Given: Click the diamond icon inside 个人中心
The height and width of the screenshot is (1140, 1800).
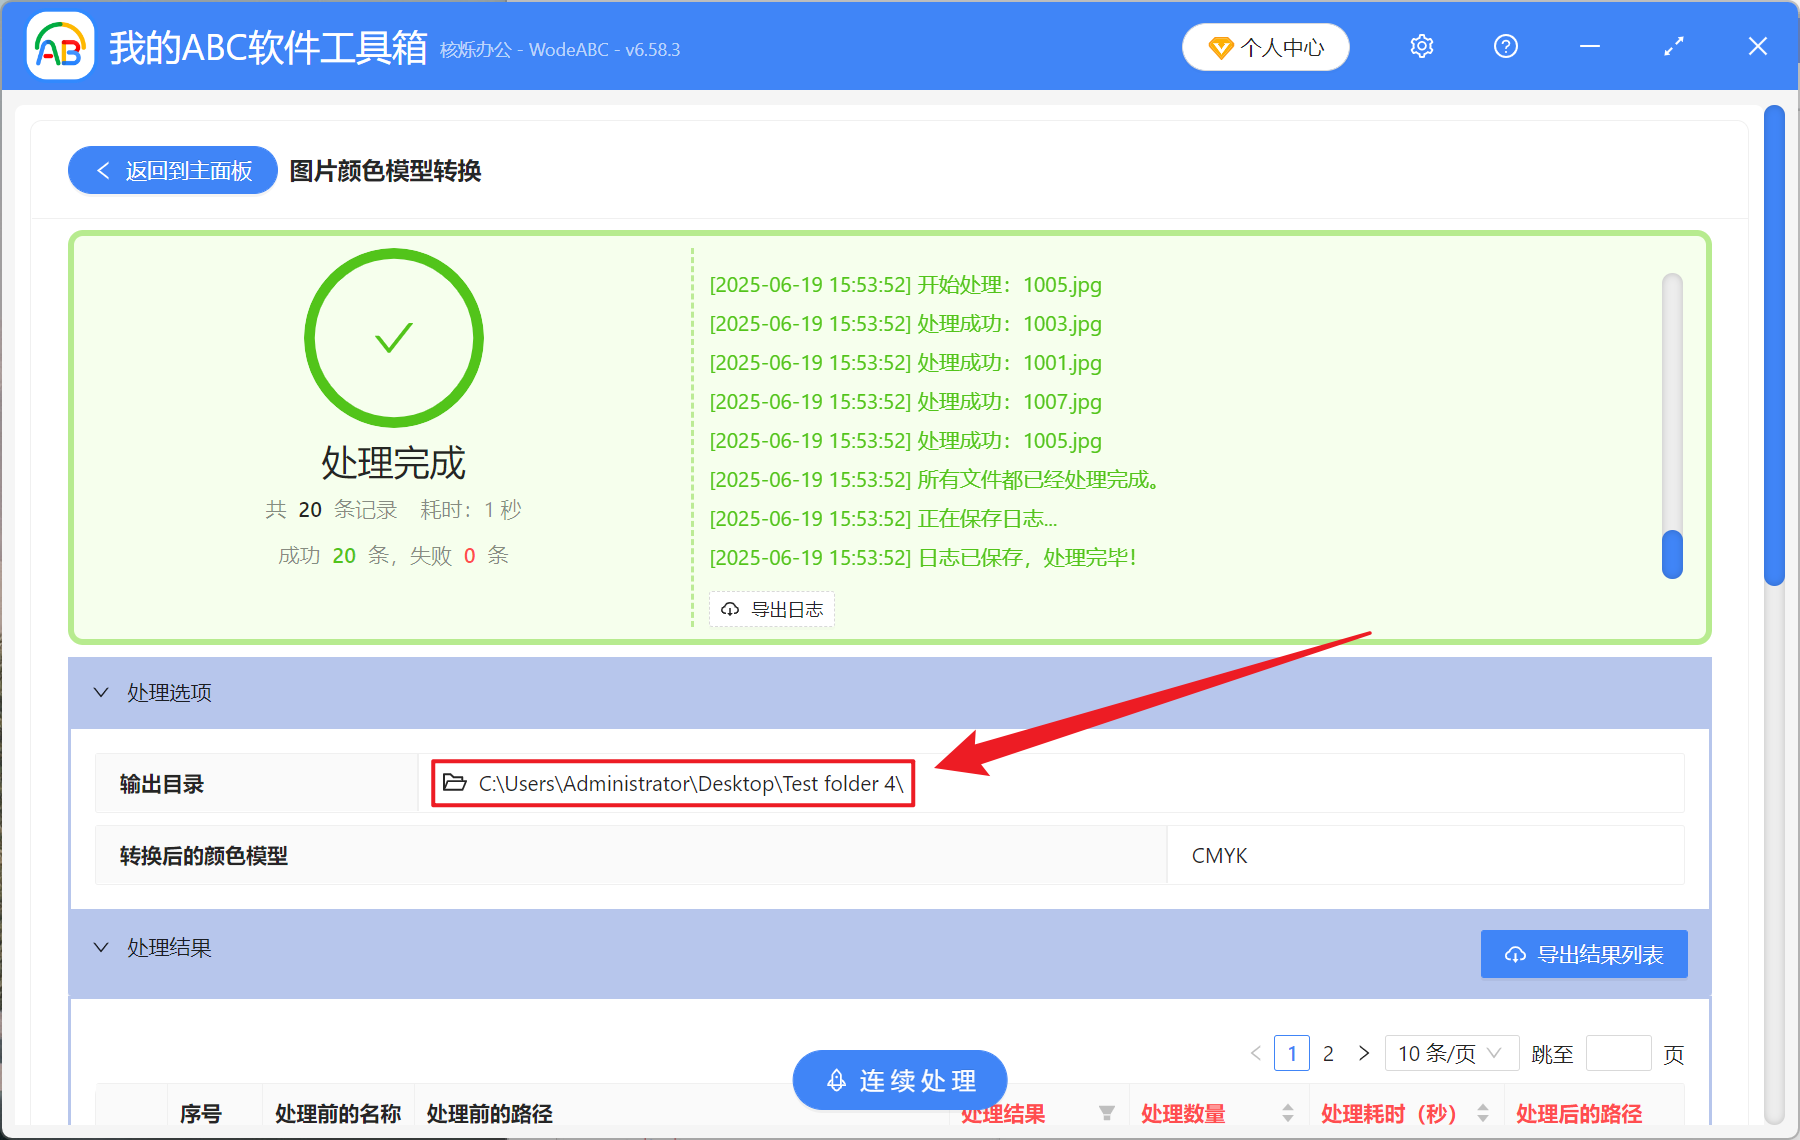Looking at the screenshot, I should pyautogui.click(x=1220, y=47).
